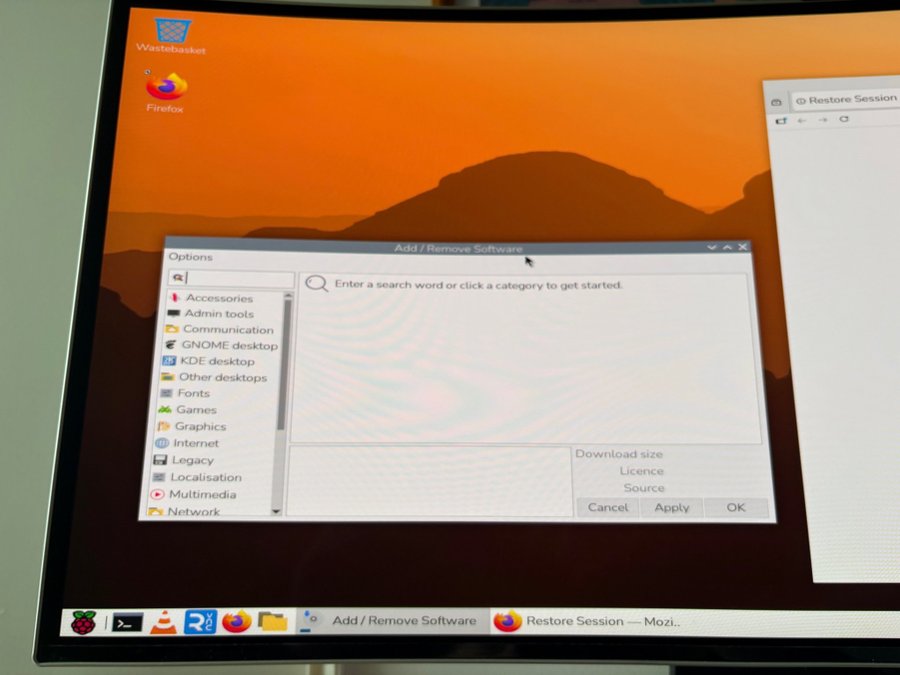Viewport: 900px width, 675px height.
Task: Click the Apply button
Action: [671, 507]
